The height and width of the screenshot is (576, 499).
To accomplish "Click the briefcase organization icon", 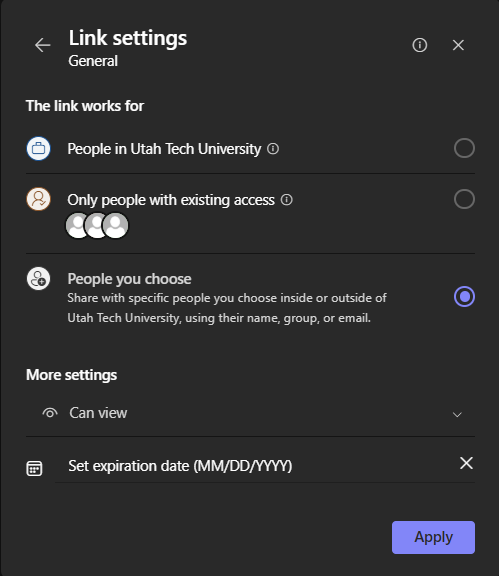I will click(39, 148).
